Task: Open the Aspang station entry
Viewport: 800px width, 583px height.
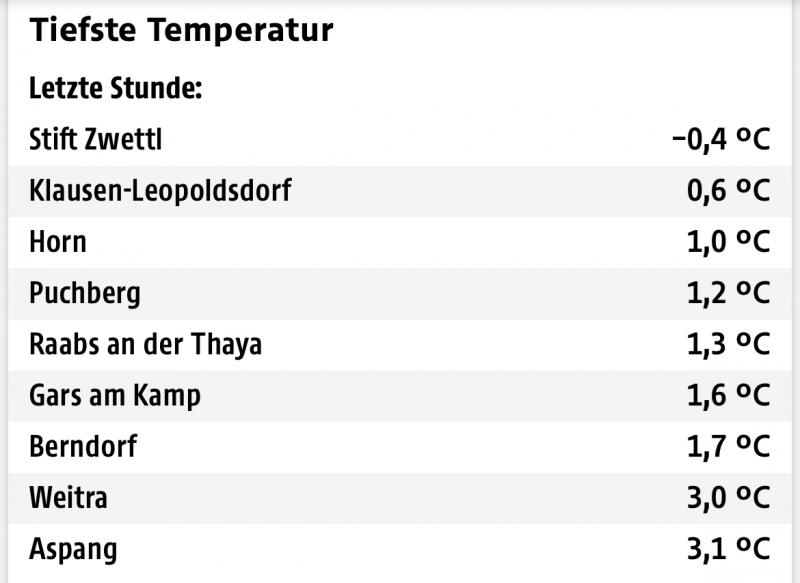Action: (x=73, y=549)
